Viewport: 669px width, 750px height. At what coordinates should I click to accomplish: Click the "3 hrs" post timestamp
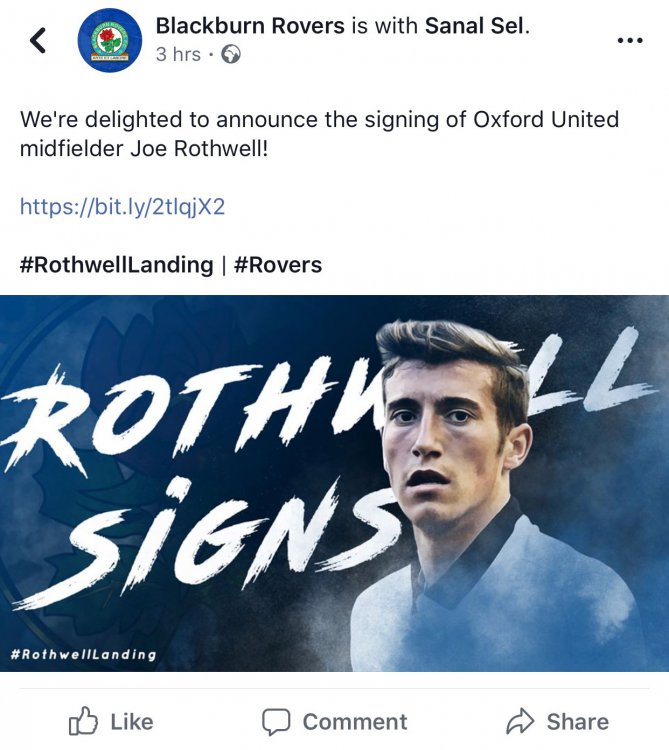point(178,54)
